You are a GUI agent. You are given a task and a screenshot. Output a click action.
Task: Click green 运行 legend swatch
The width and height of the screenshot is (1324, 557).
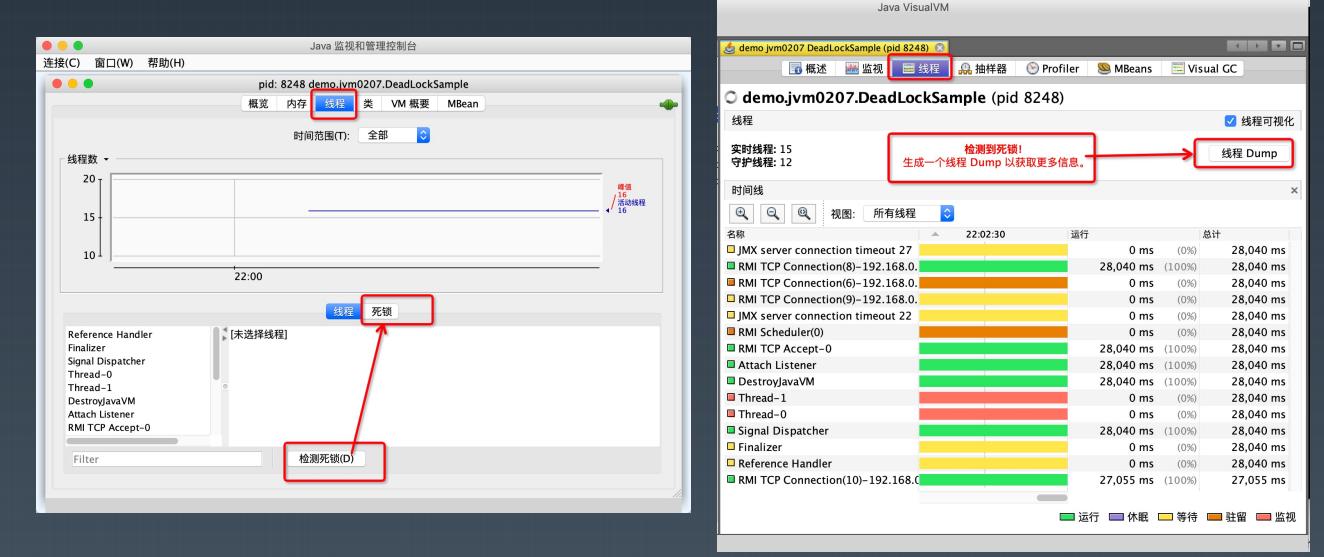(x=1067, y=517)
